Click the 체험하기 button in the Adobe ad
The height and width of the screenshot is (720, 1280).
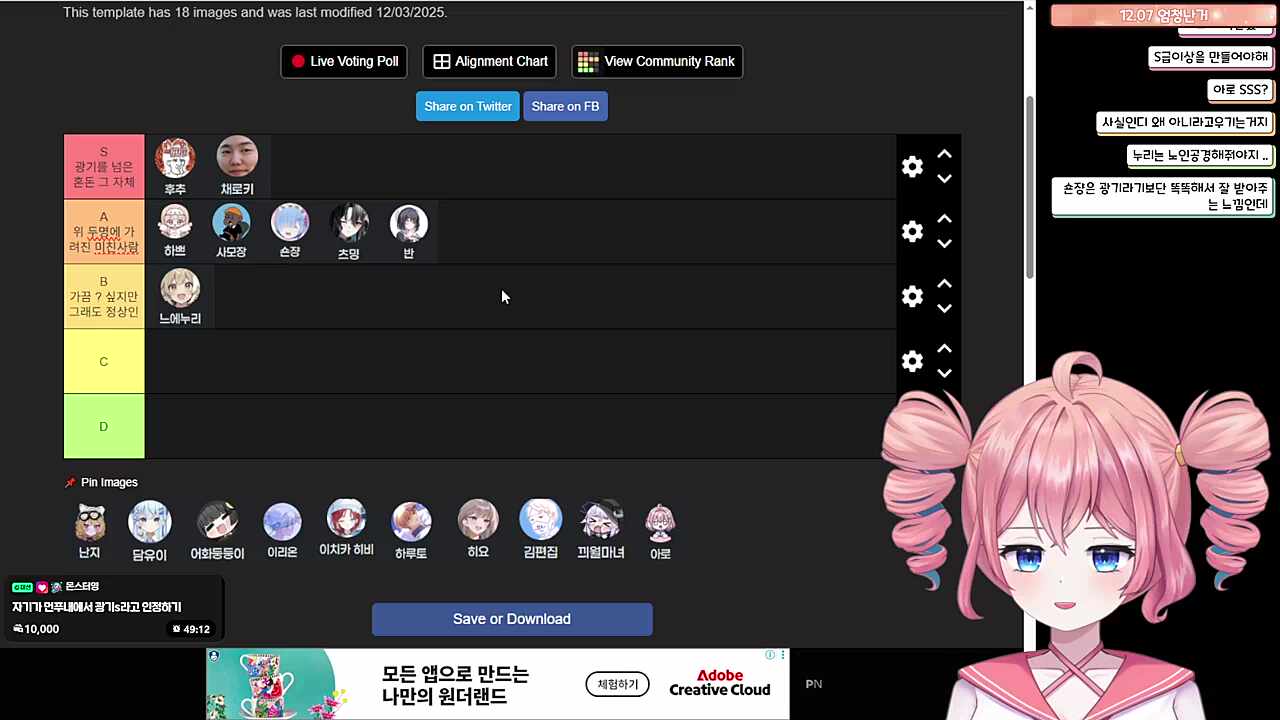coord(617,683)
